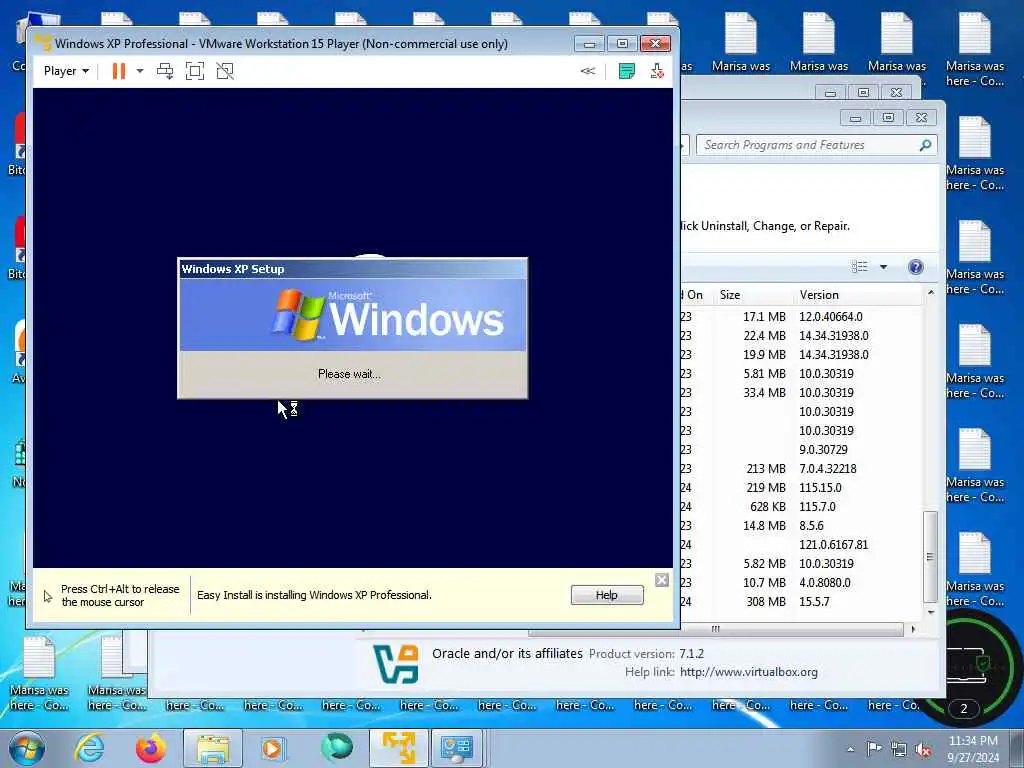This screenshot has width=1024, height=768.
Task: Select the row with size 22.4 MB
Action: tap(801, 336)
